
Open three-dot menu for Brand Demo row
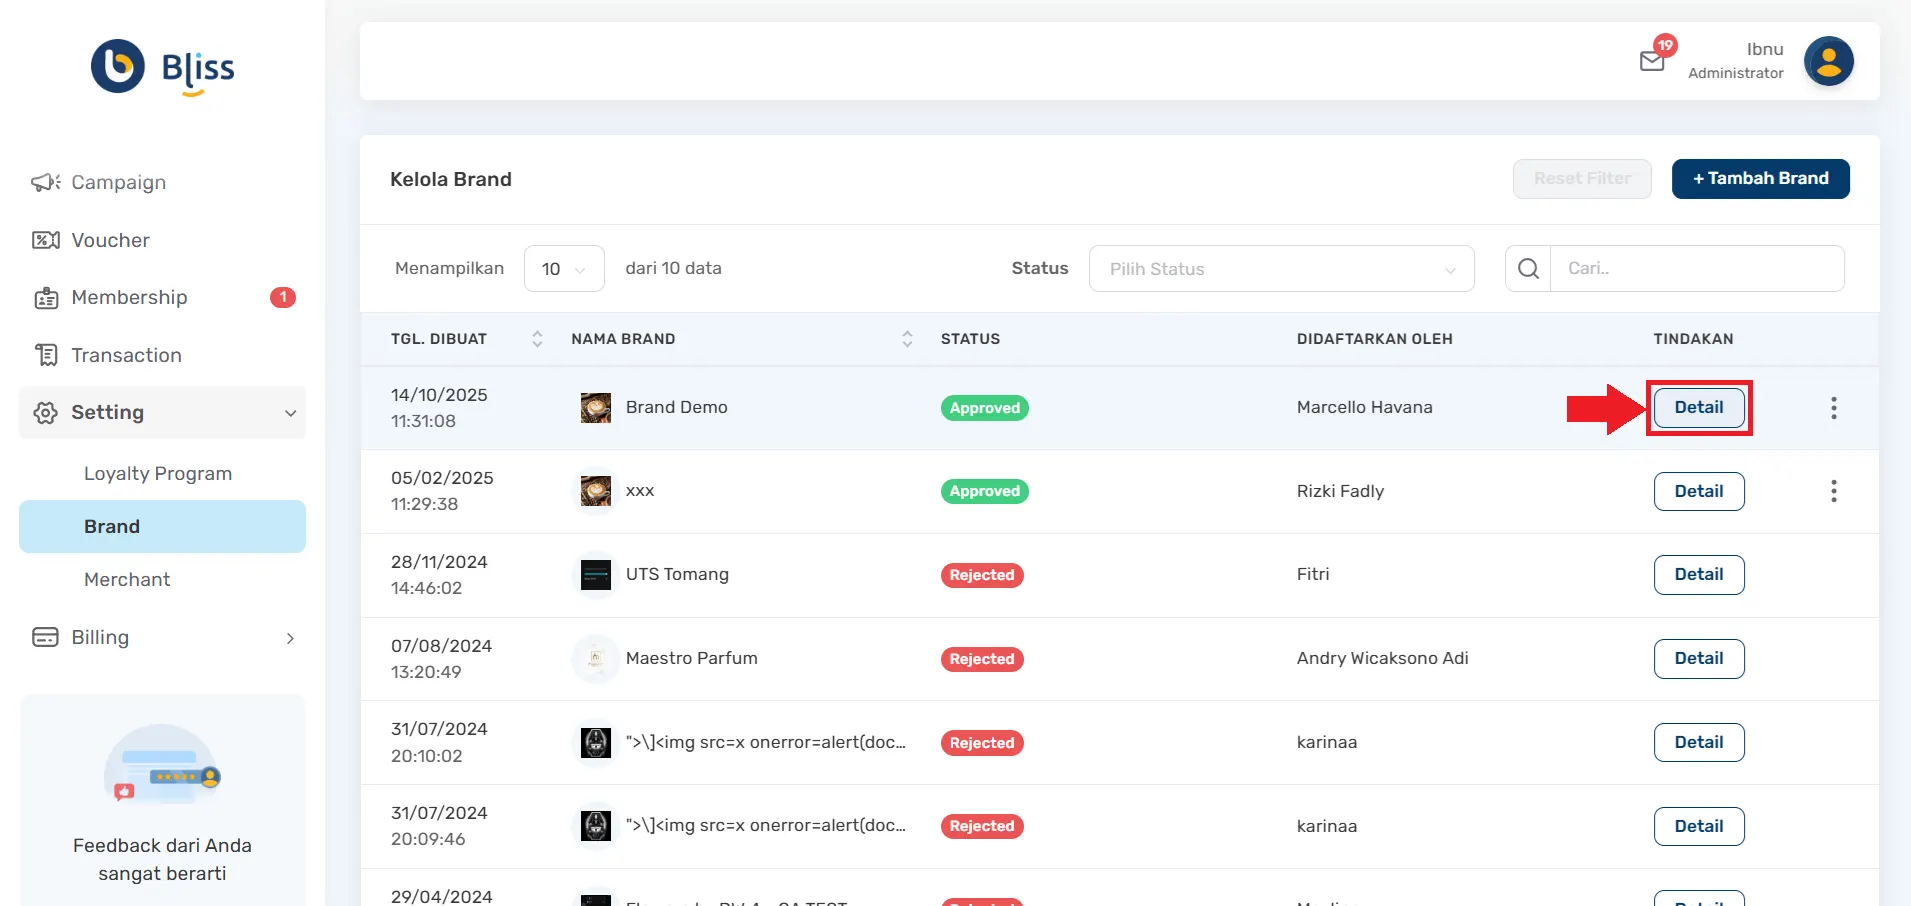pyautogui.click(x=1833, y=408)
